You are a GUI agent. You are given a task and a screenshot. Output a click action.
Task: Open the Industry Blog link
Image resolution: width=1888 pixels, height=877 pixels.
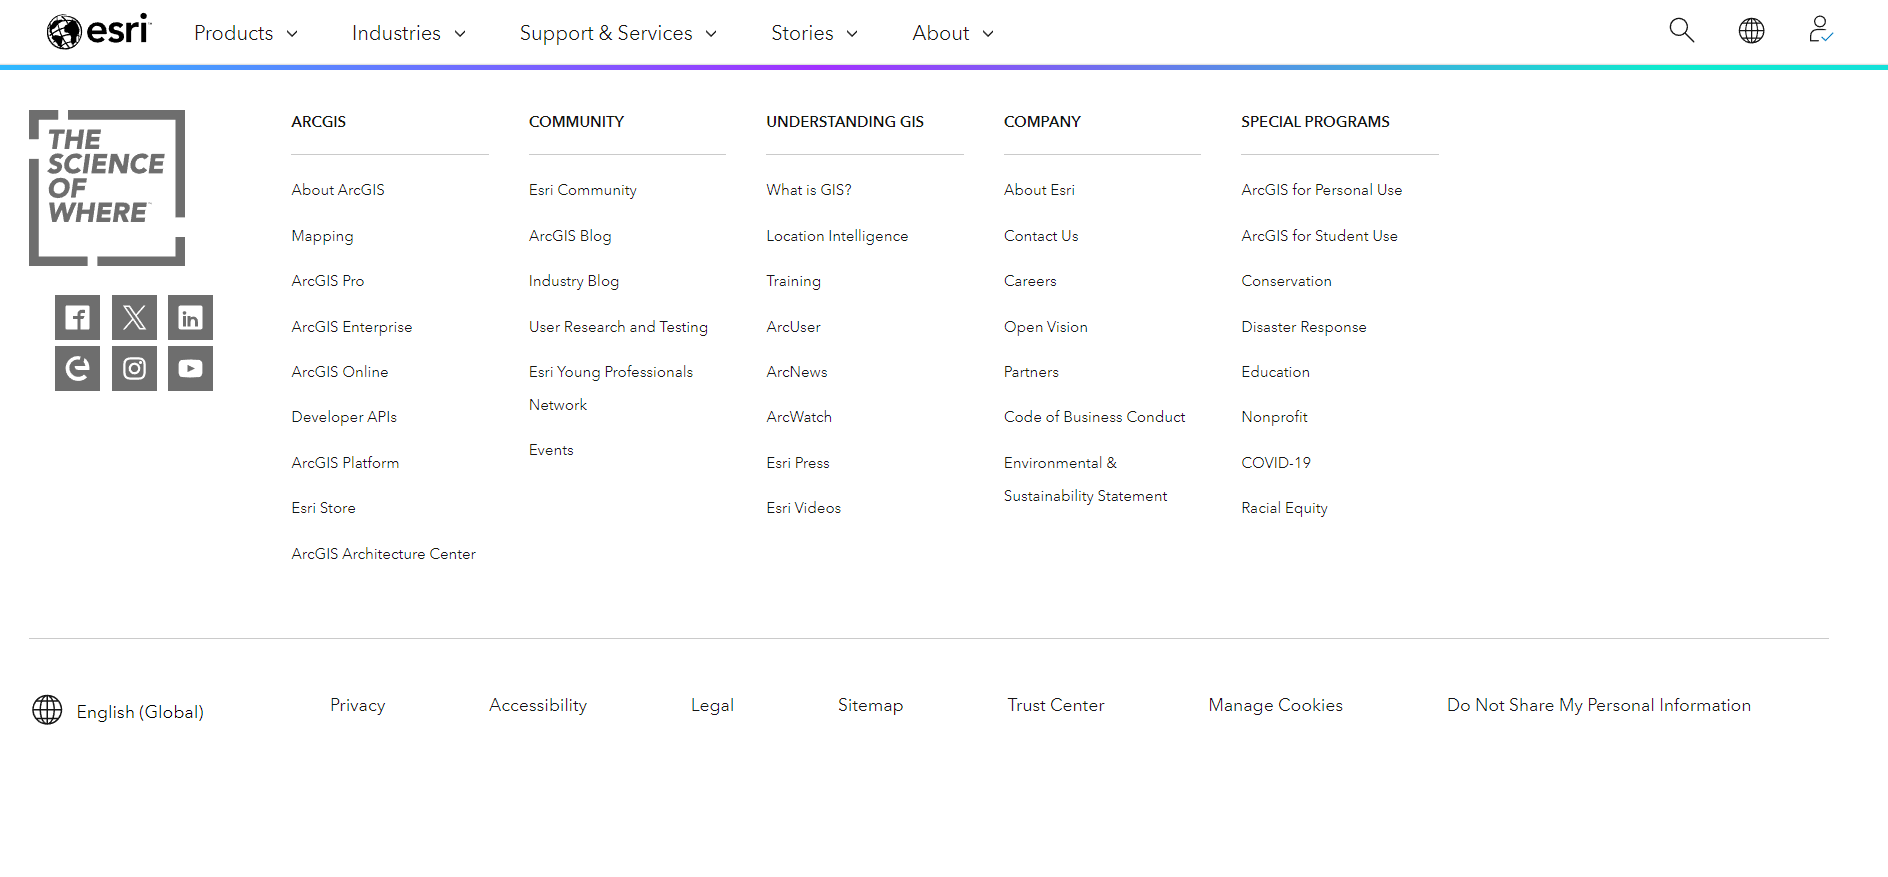(x=574, y=281)
